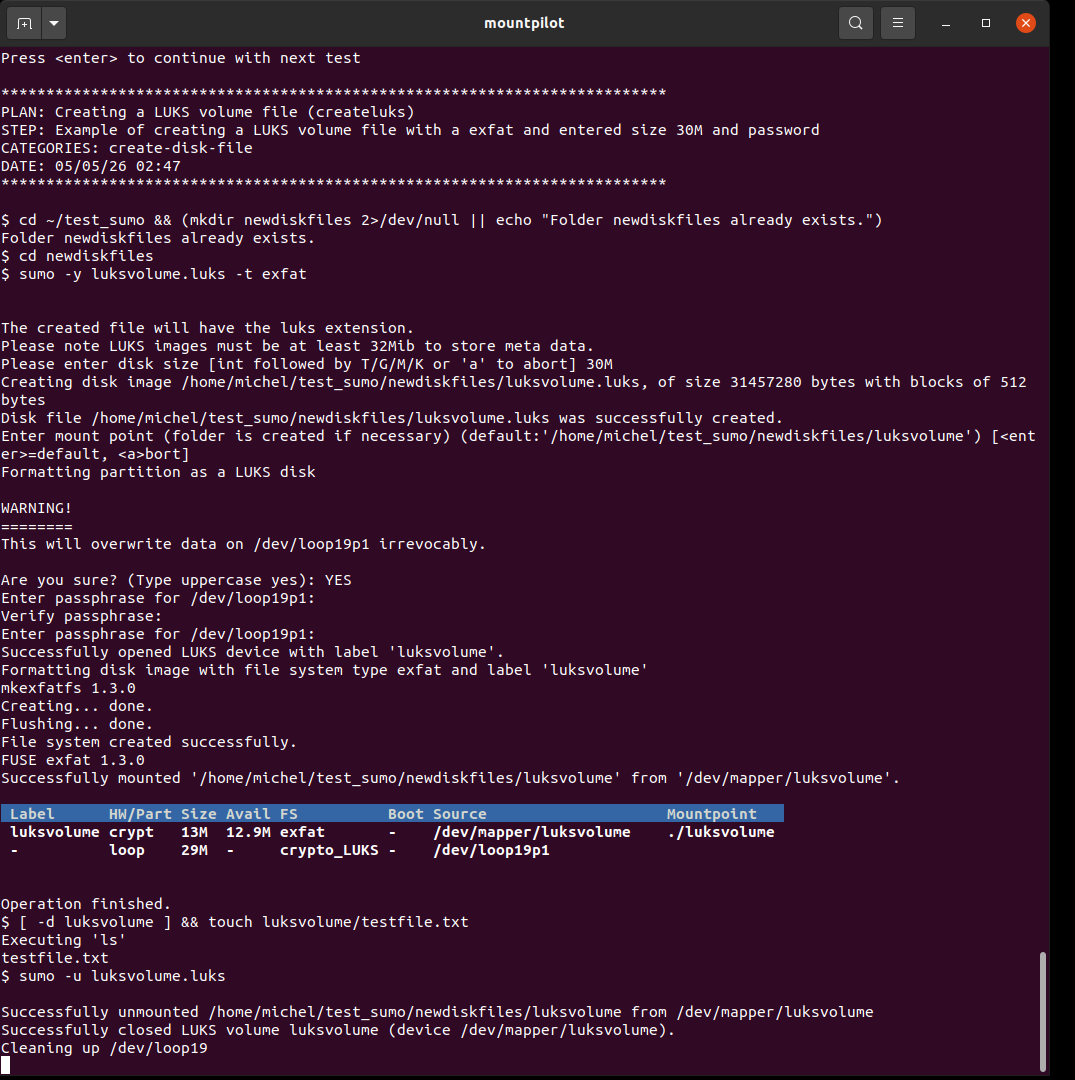The height and width of the screenshot is (1080, 1075).
Task: Click the '/dev/mapper/luksvolume' source cell
Action: (x=532, y=832)
